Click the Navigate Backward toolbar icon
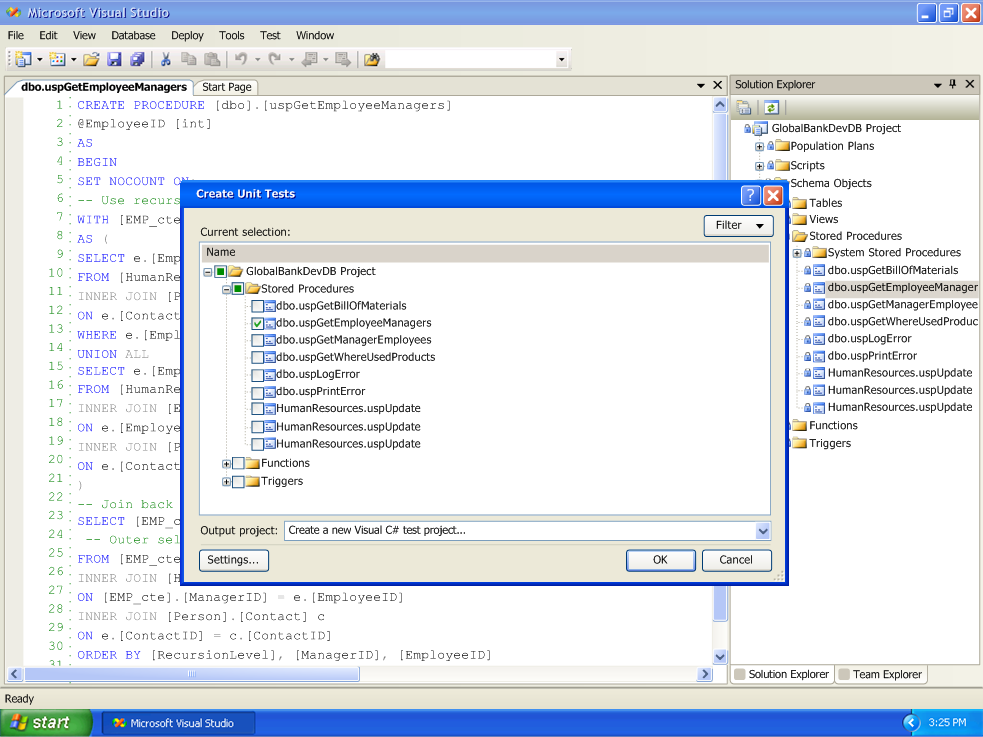The height and width of the screenshot is (737, 983). [x=310, y=60]
